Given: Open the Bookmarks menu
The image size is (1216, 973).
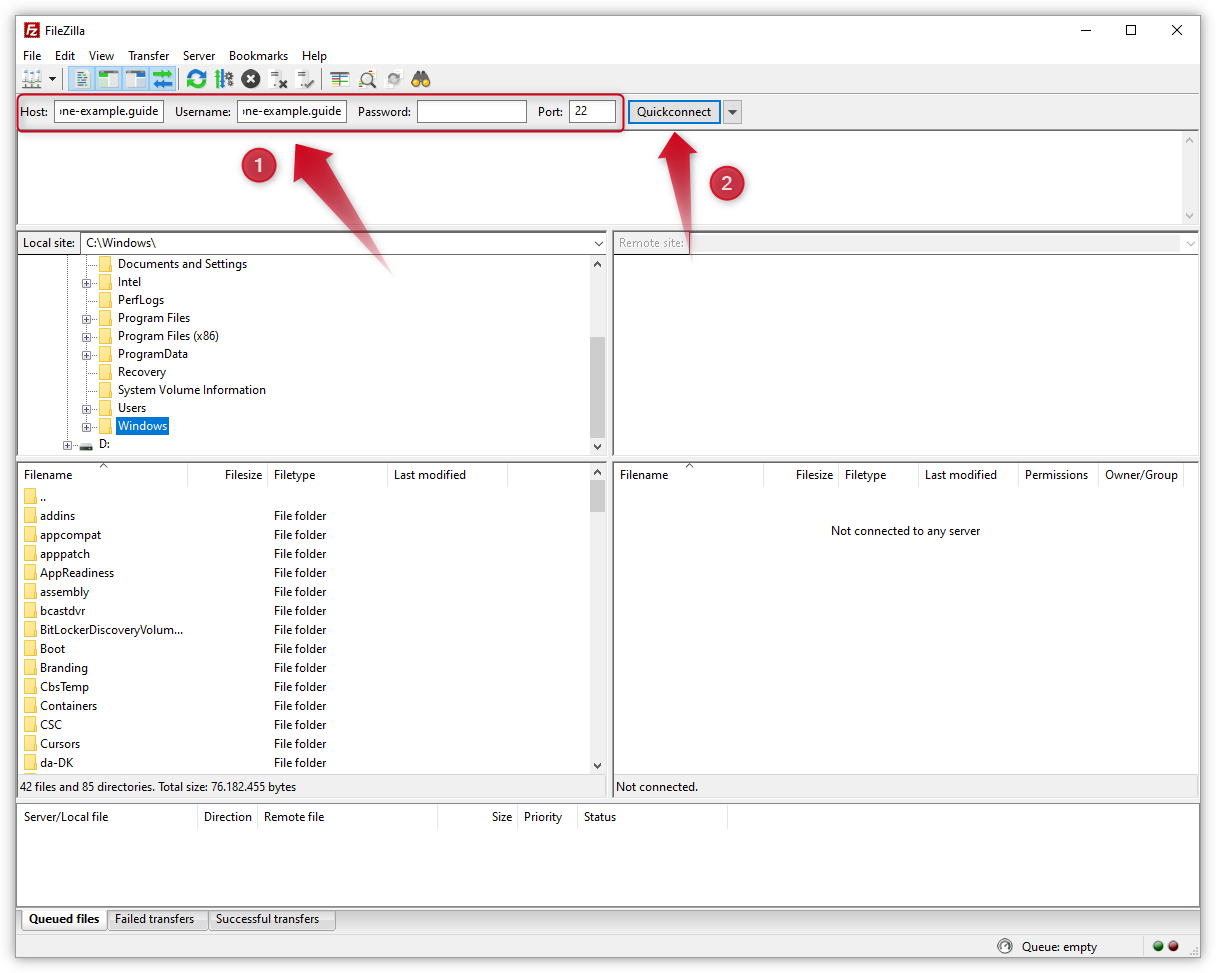Looking at the screenshot, I should (x=258, y=56).
